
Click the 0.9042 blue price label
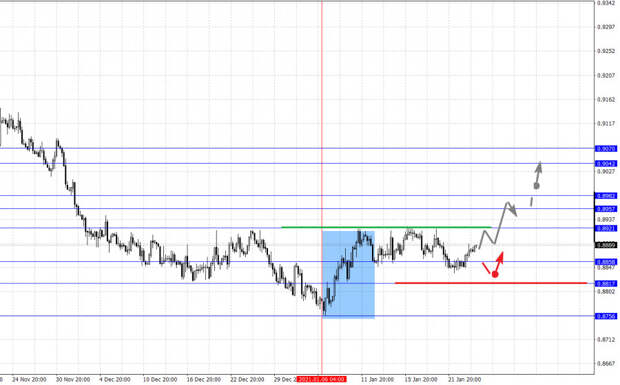click(606, 164)
